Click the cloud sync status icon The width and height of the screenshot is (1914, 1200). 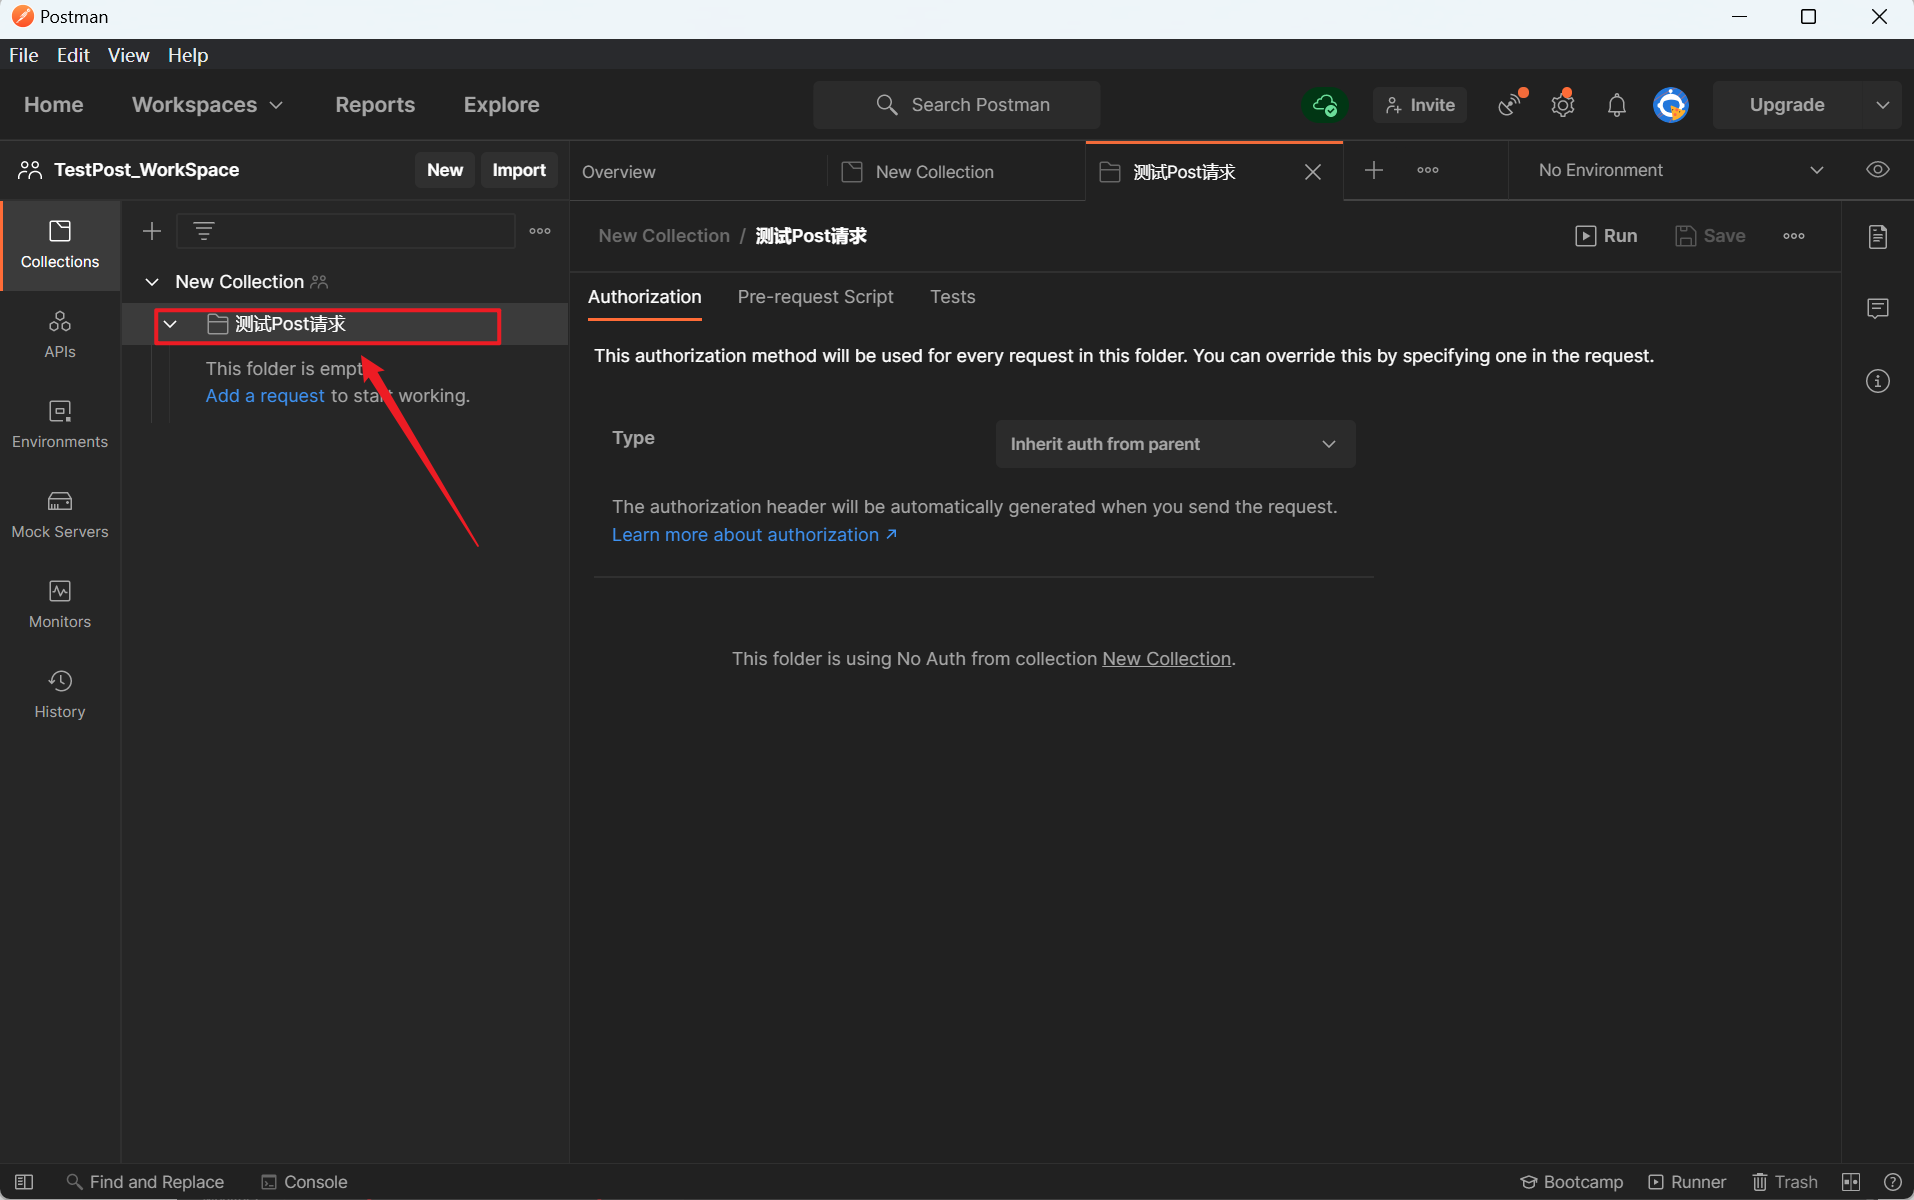pyautogui.click(x=1325, y=105)
